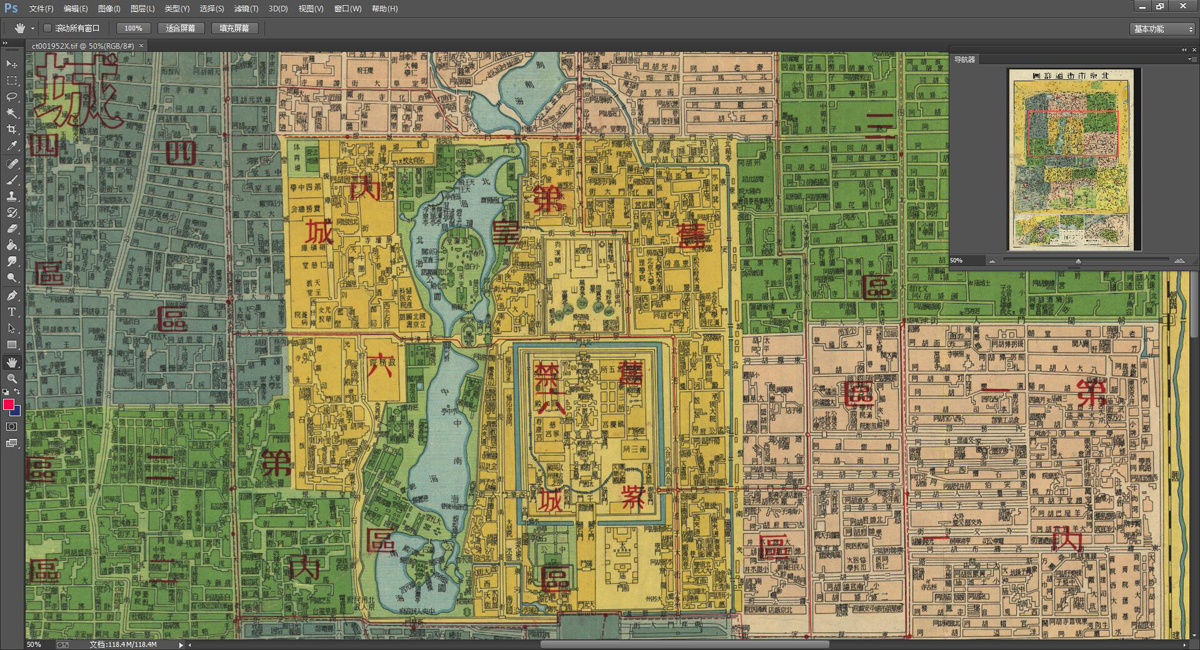This screenshot has height=650, width=1200.
Task: Click the Navigator 50% zoom field
Action: pyautogui.click(x=965, y=260)
